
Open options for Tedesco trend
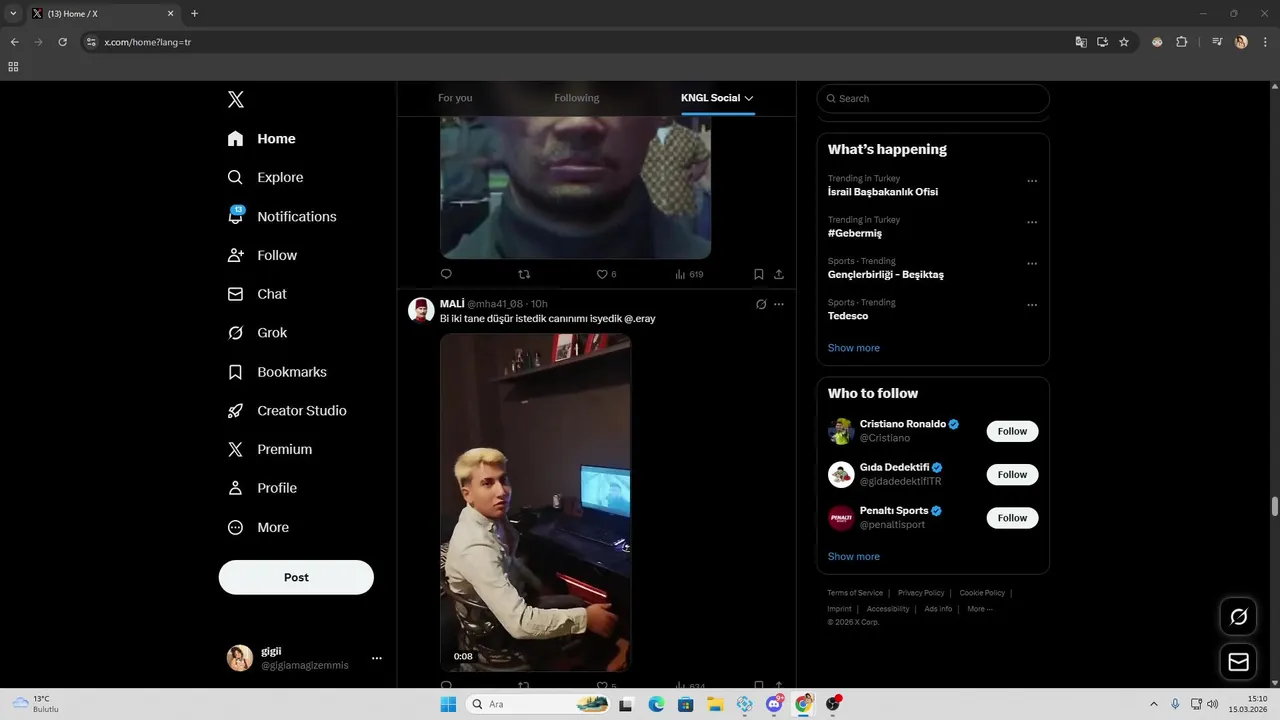click(x=1032, y=305)
